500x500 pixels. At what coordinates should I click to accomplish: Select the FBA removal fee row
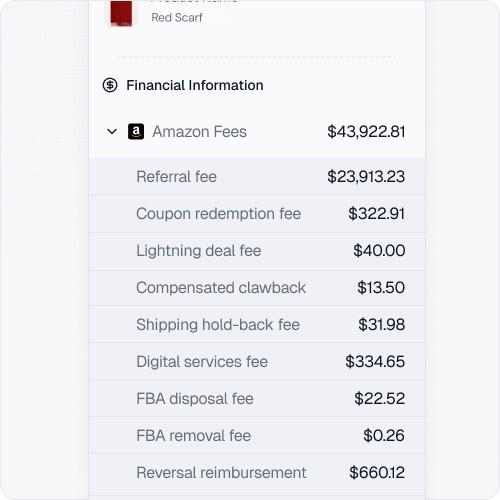coord(257,435)
